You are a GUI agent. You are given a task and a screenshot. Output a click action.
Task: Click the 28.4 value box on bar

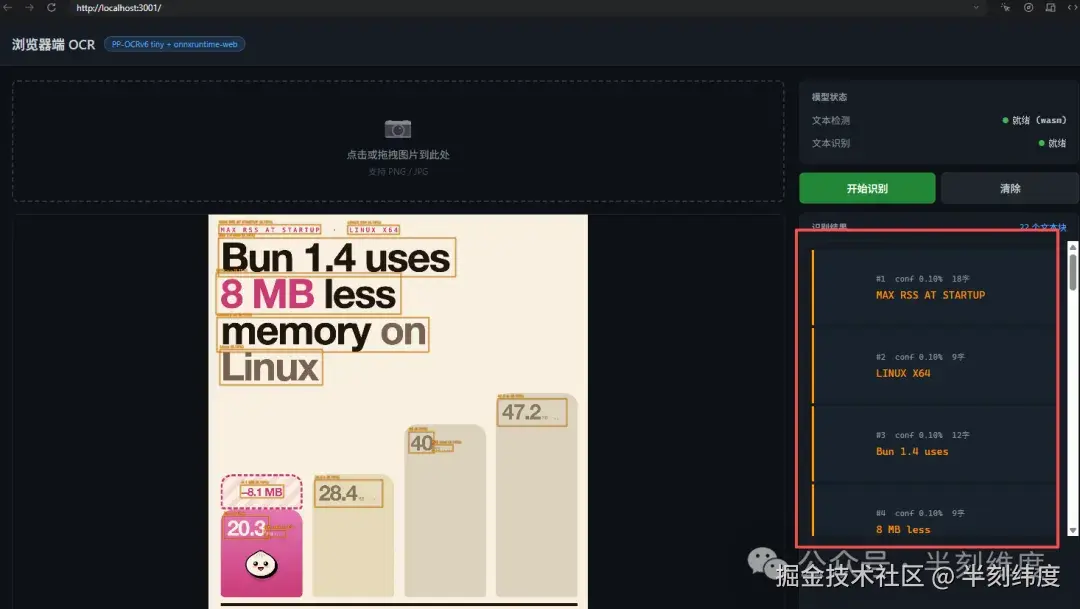pos(349,493)
